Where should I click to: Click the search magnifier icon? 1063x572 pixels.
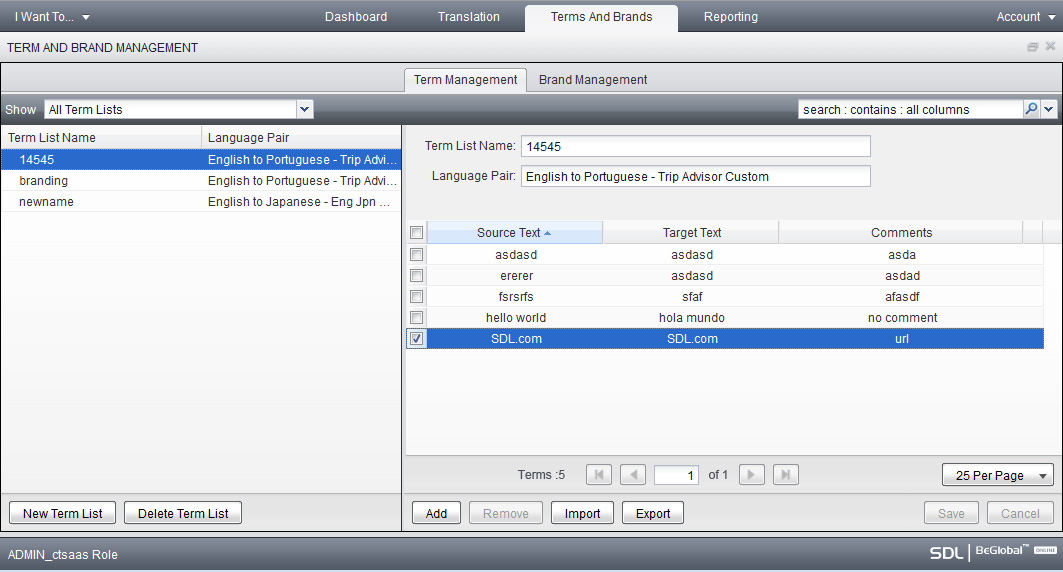coord(1031,109)
